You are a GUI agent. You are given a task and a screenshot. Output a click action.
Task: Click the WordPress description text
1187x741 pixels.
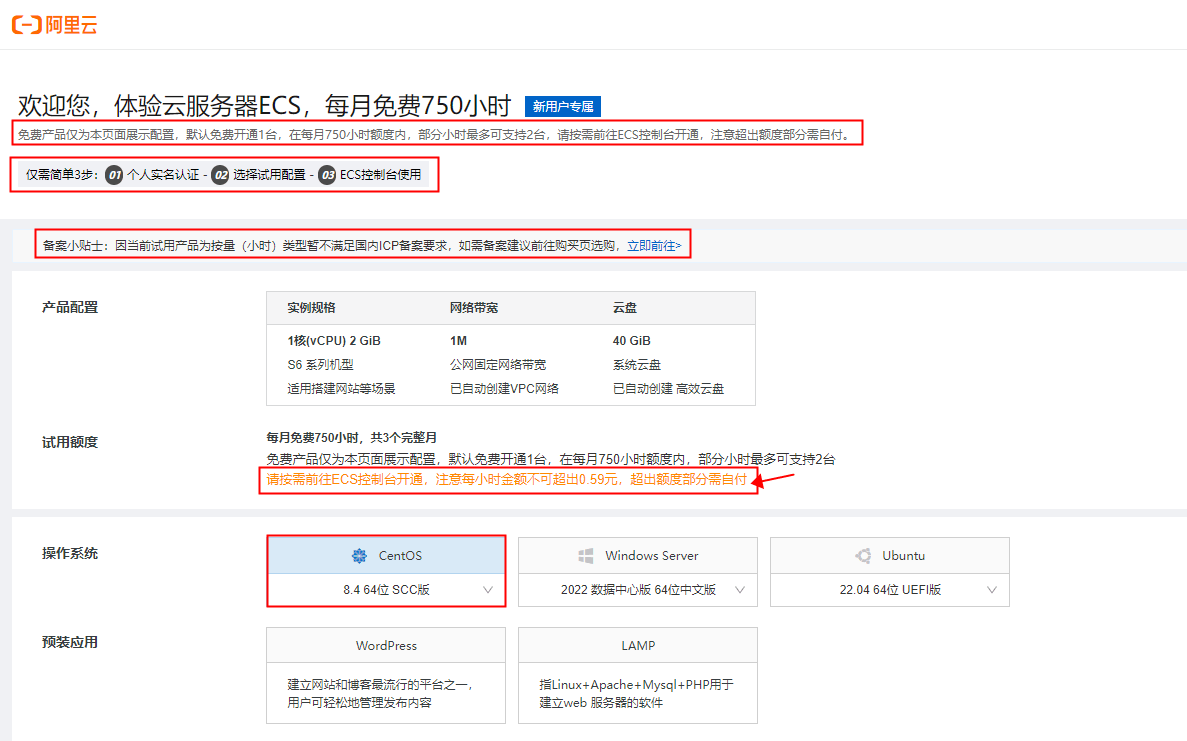(x=381, y=693)
